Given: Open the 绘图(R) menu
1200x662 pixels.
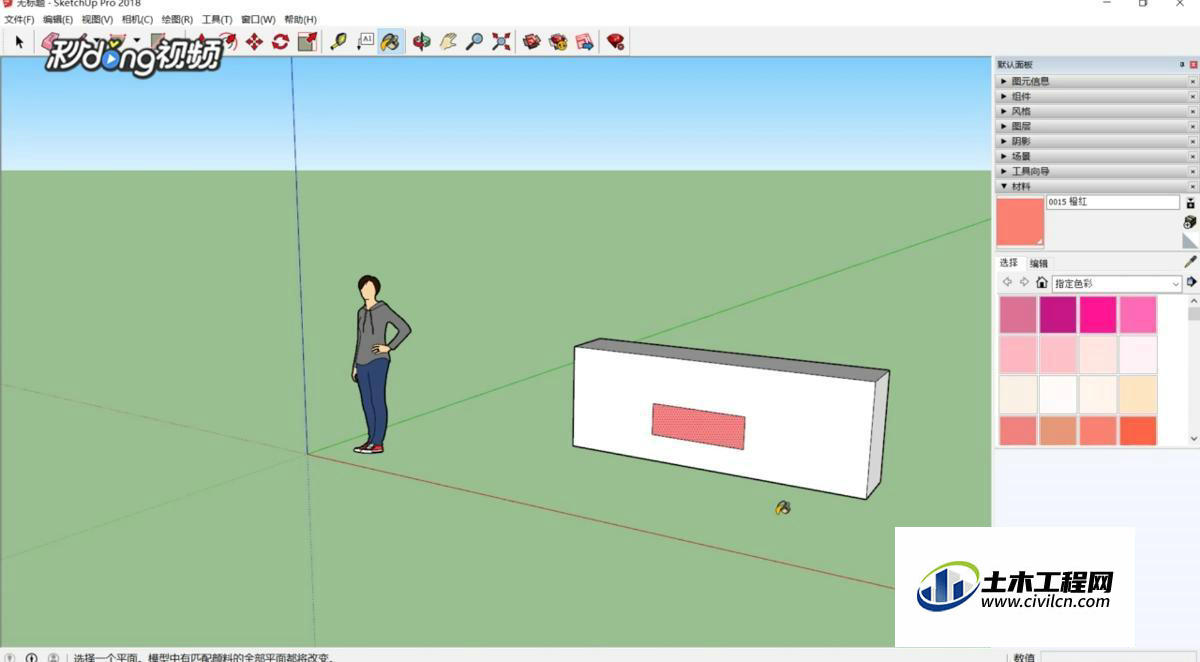Looking at the screenshot, I should [177, 19].
